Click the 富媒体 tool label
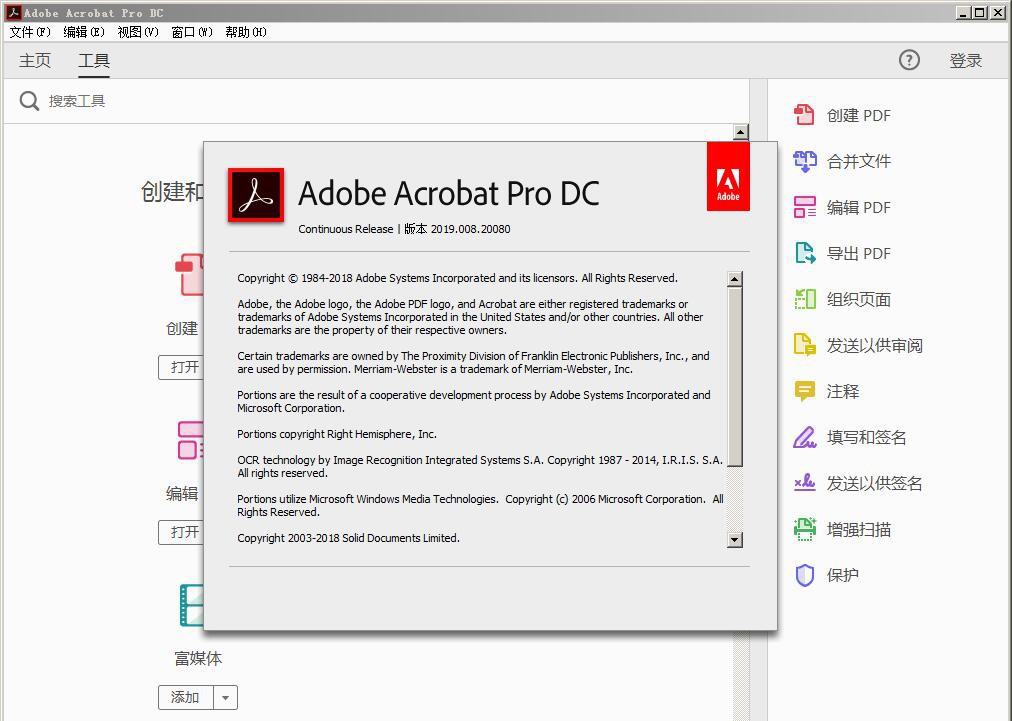The height and width of the screenshot is (721, 1012). [x=198, y=658]
